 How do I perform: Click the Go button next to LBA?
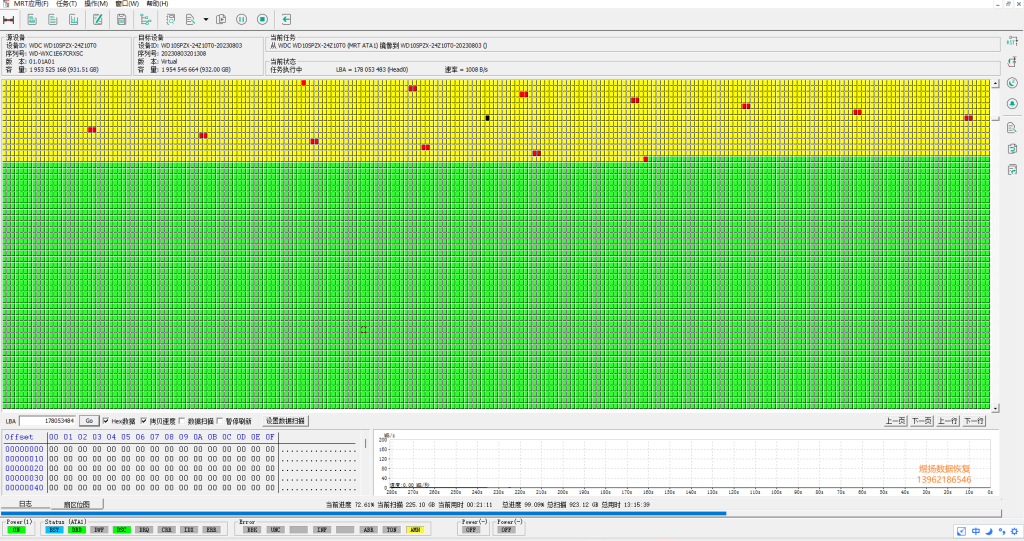(x=89, y=421)
